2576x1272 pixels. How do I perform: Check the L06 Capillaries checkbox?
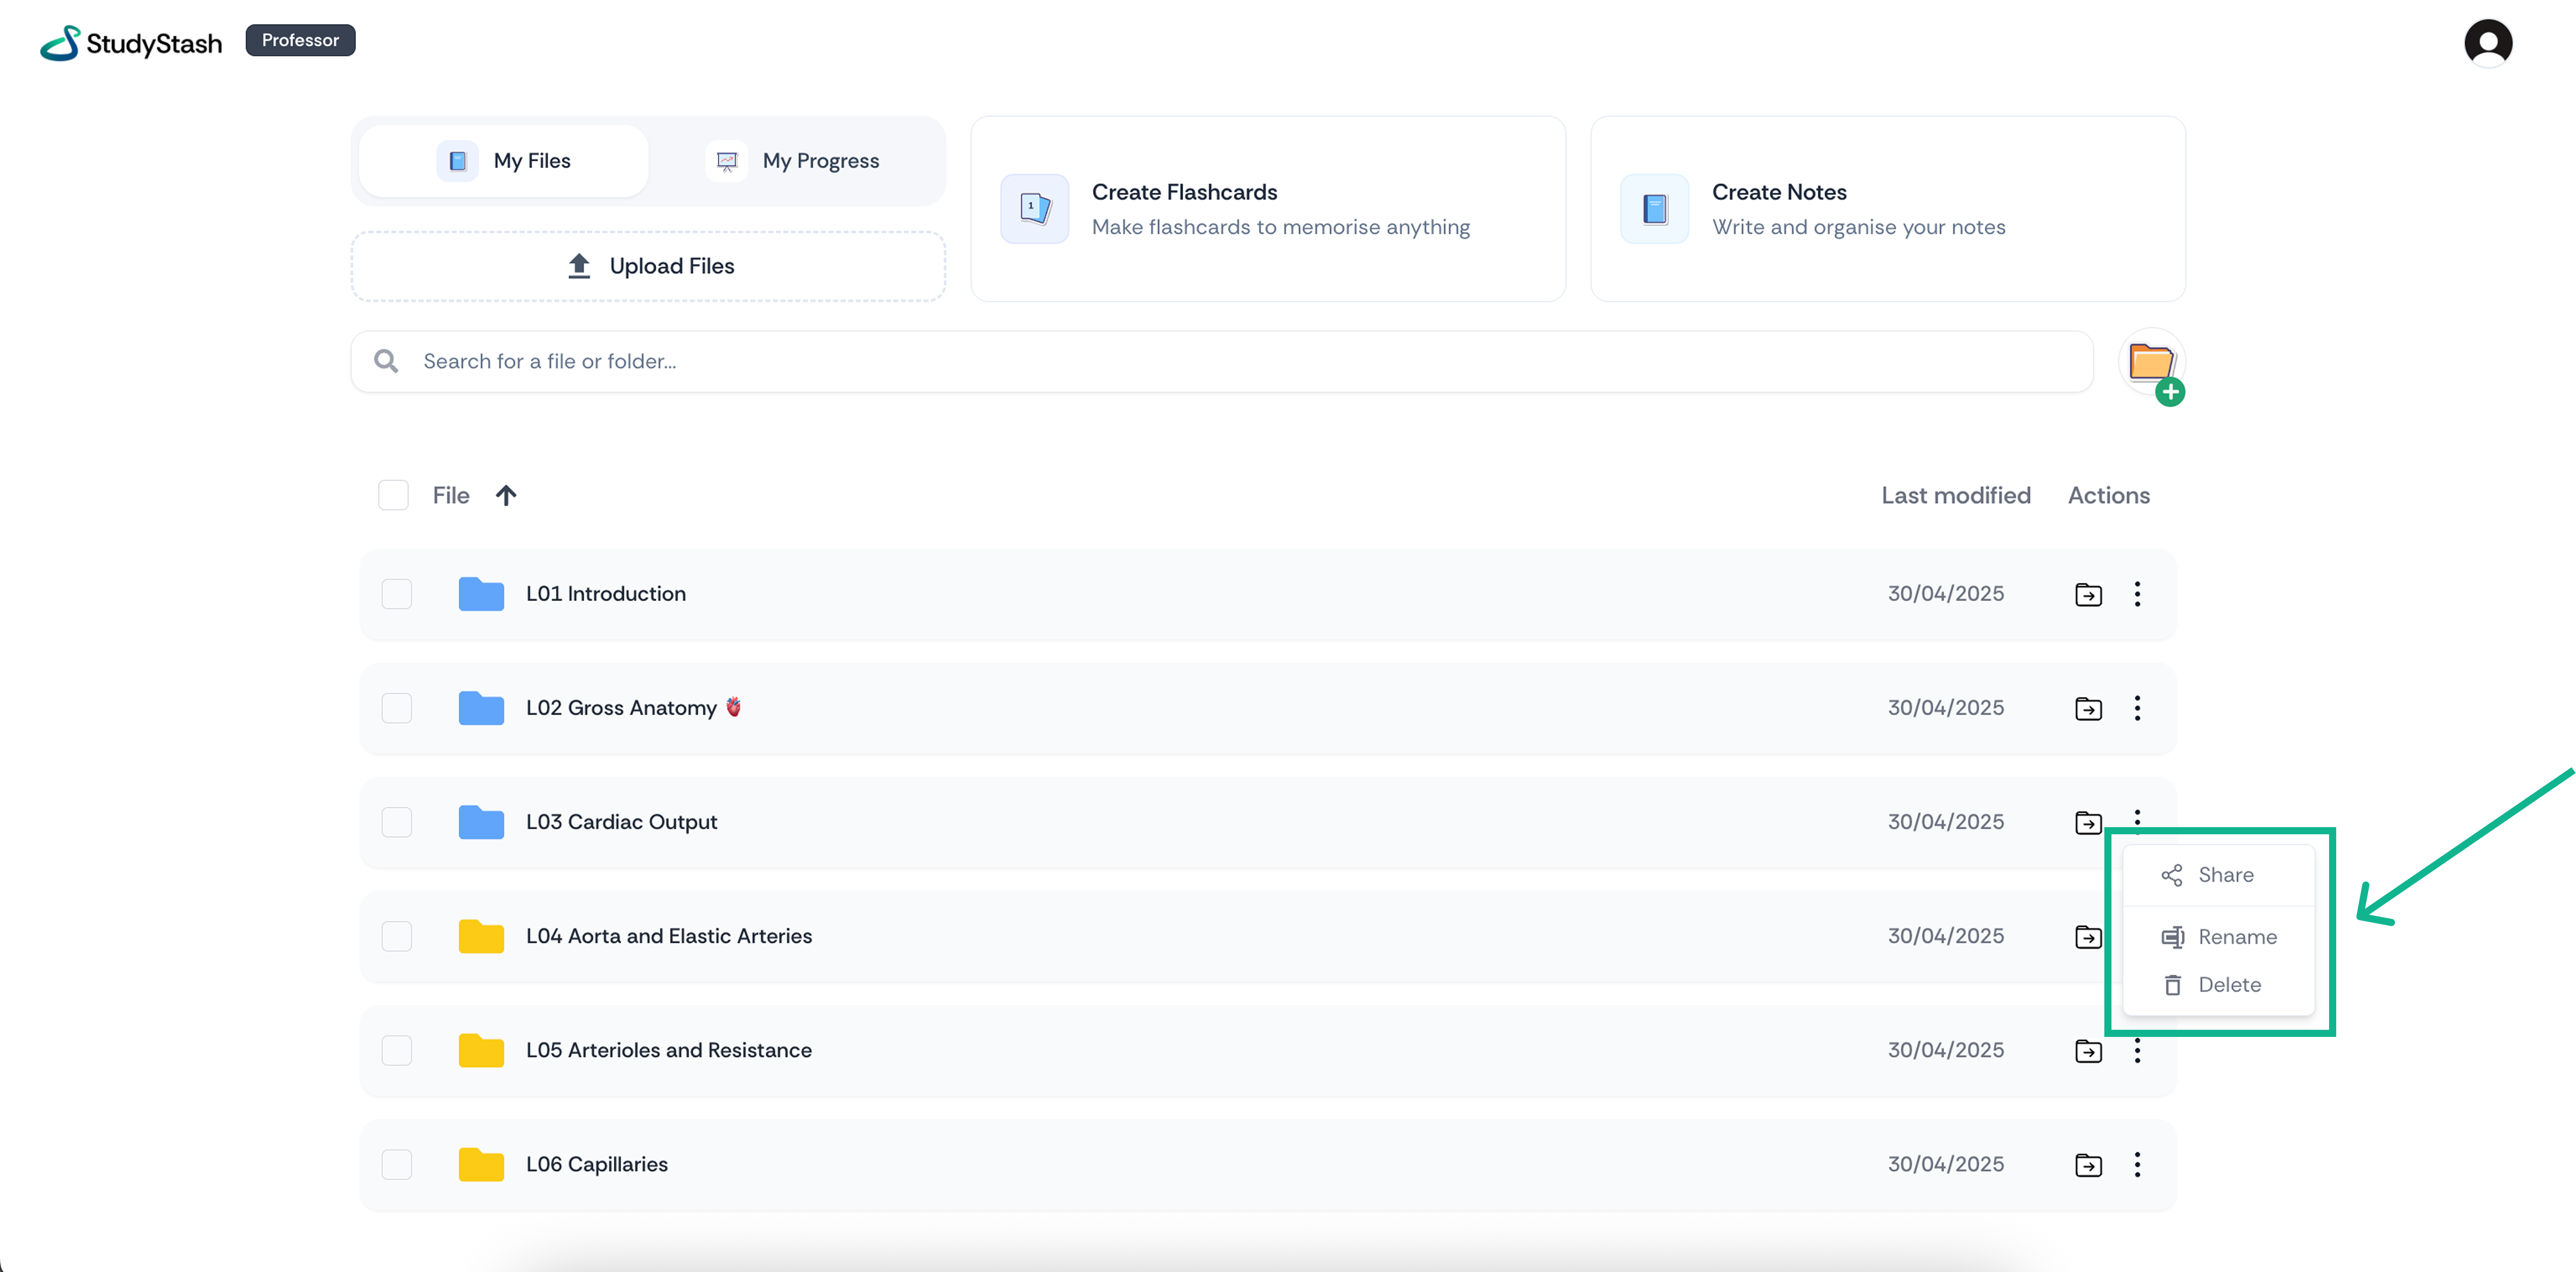397,1164
